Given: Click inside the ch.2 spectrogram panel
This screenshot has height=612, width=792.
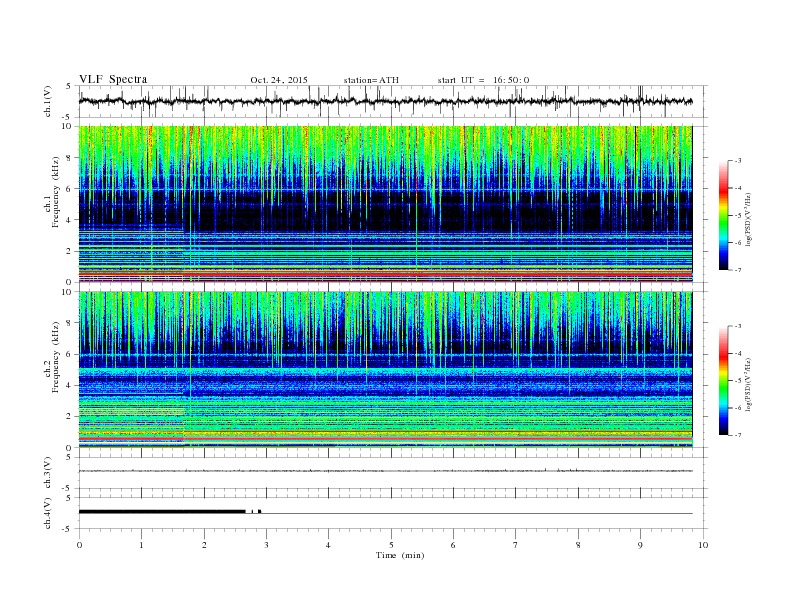Looking at the screenshot, I should 385,370.
